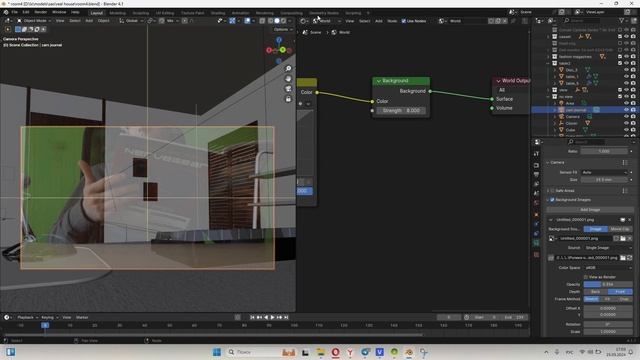Viewport: 640px width, 360px height.
Task: Set Frame Method to Fit
Action: pos(608,299)
